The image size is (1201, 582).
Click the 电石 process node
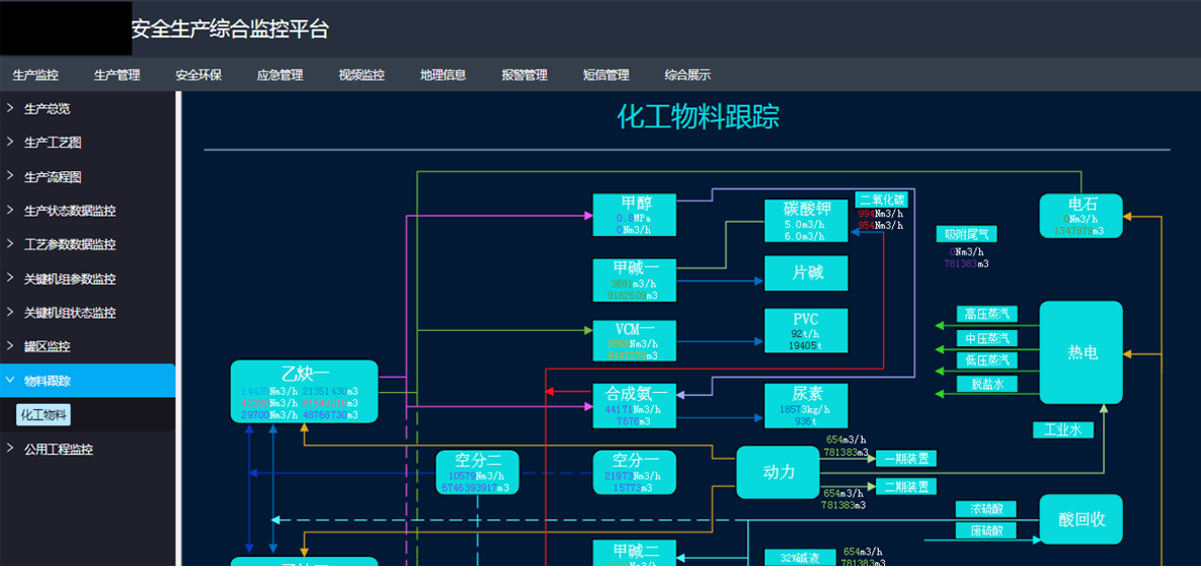click(x=1081, y=216)
